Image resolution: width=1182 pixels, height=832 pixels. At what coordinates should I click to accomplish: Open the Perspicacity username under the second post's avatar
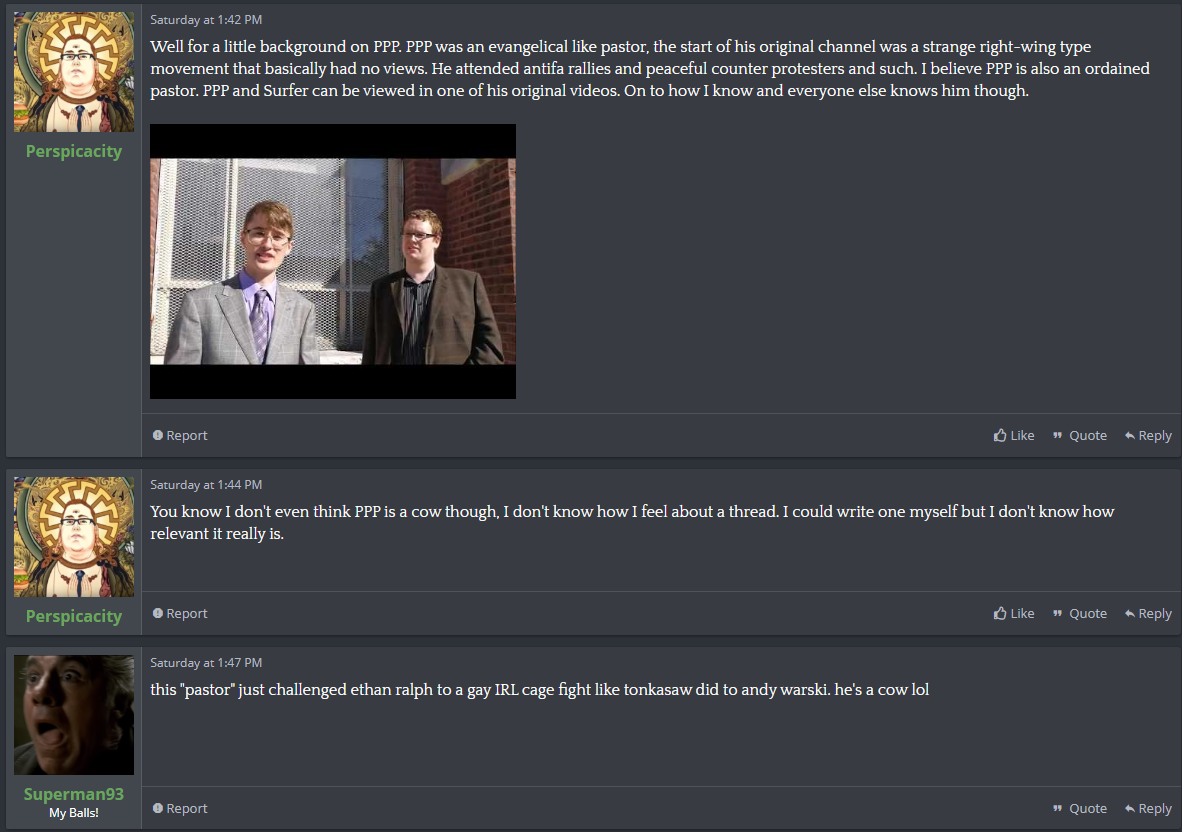[x=74, y=616]
